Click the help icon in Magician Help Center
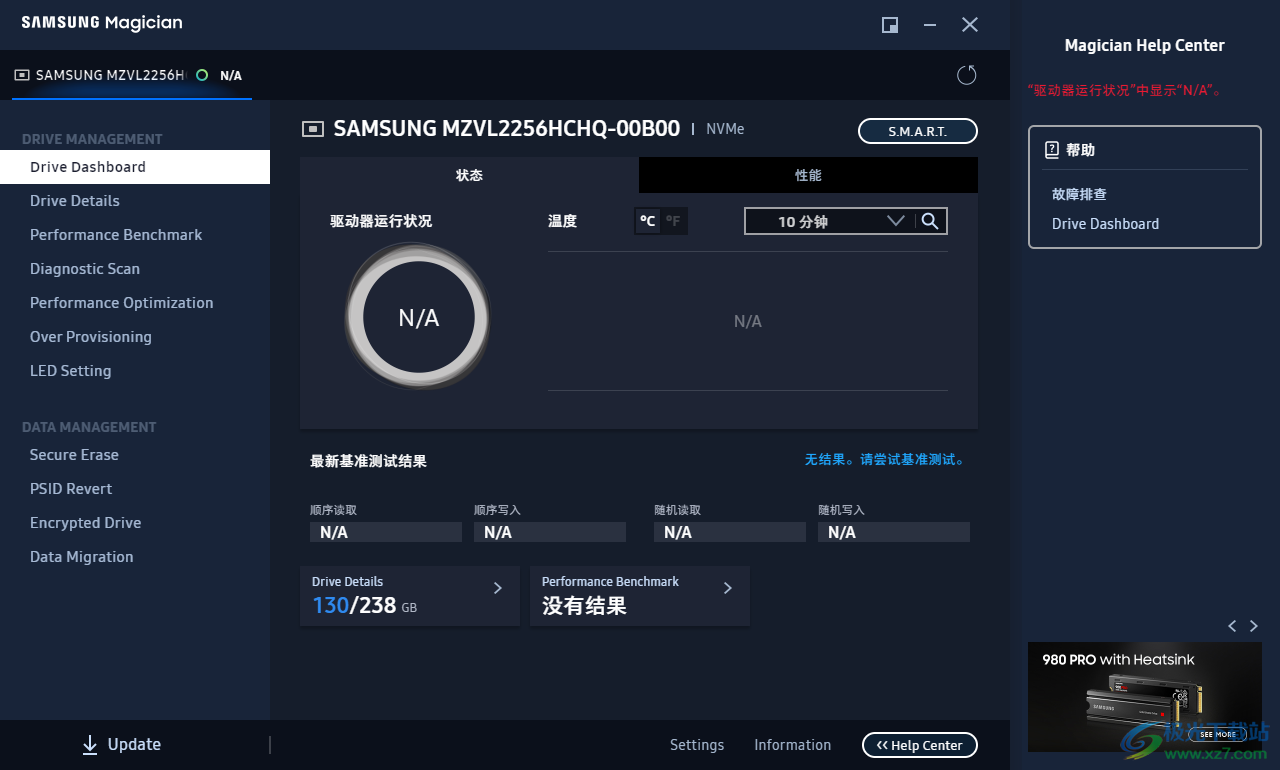The image size is (1280, 770). (1051, 148)
